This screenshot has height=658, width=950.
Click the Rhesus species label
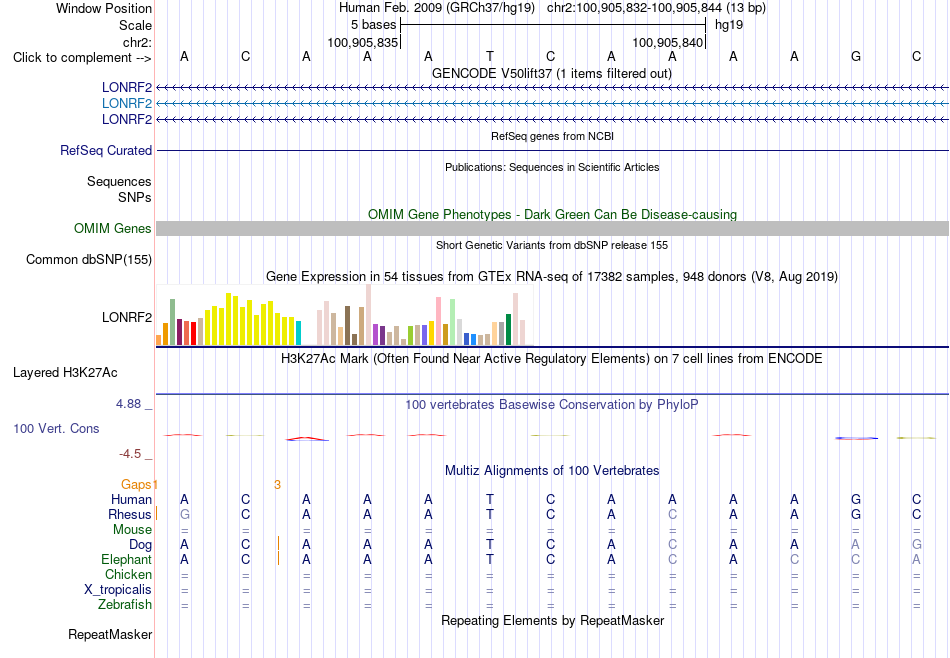click(x=130, y=514)
